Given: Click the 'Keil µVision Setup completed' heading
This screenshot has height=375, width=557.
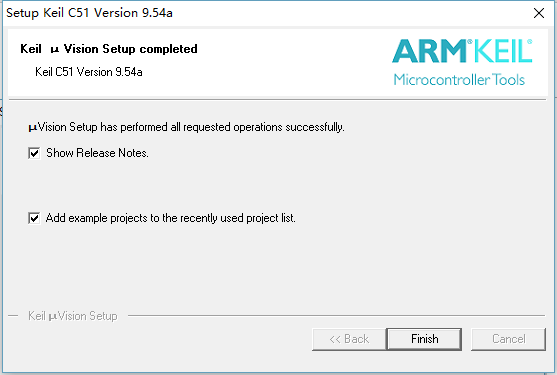Looking at the screenshot, I should [x=109, y=49].
